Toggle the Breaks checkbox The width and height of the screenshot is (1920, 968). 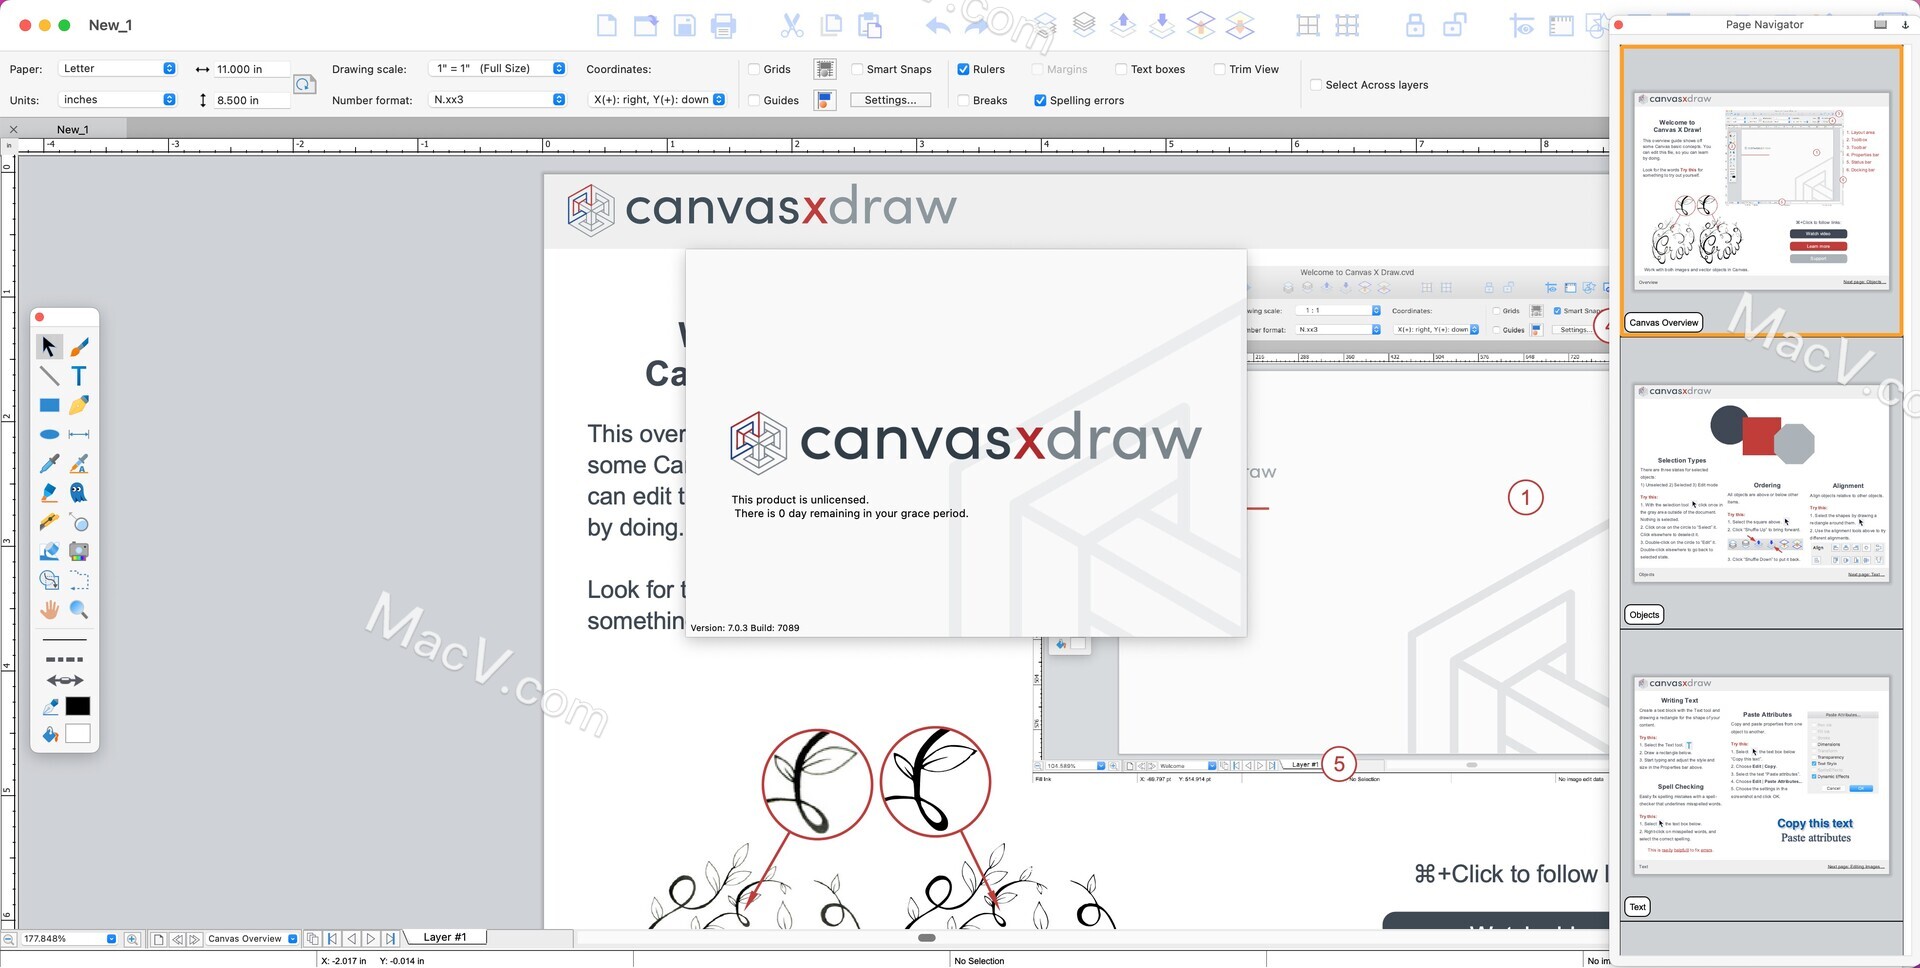click(x=963, y=100)
